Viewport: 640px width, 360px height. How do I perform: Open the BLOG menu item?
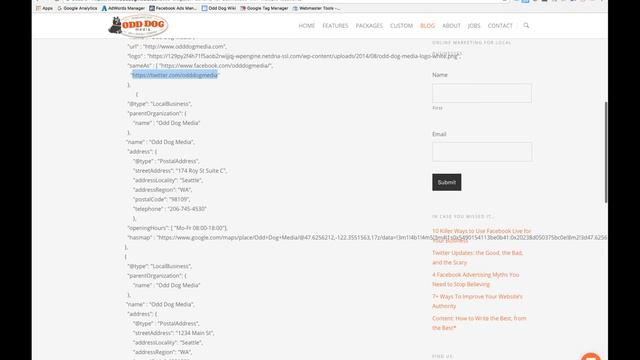(x=427, y=26)
